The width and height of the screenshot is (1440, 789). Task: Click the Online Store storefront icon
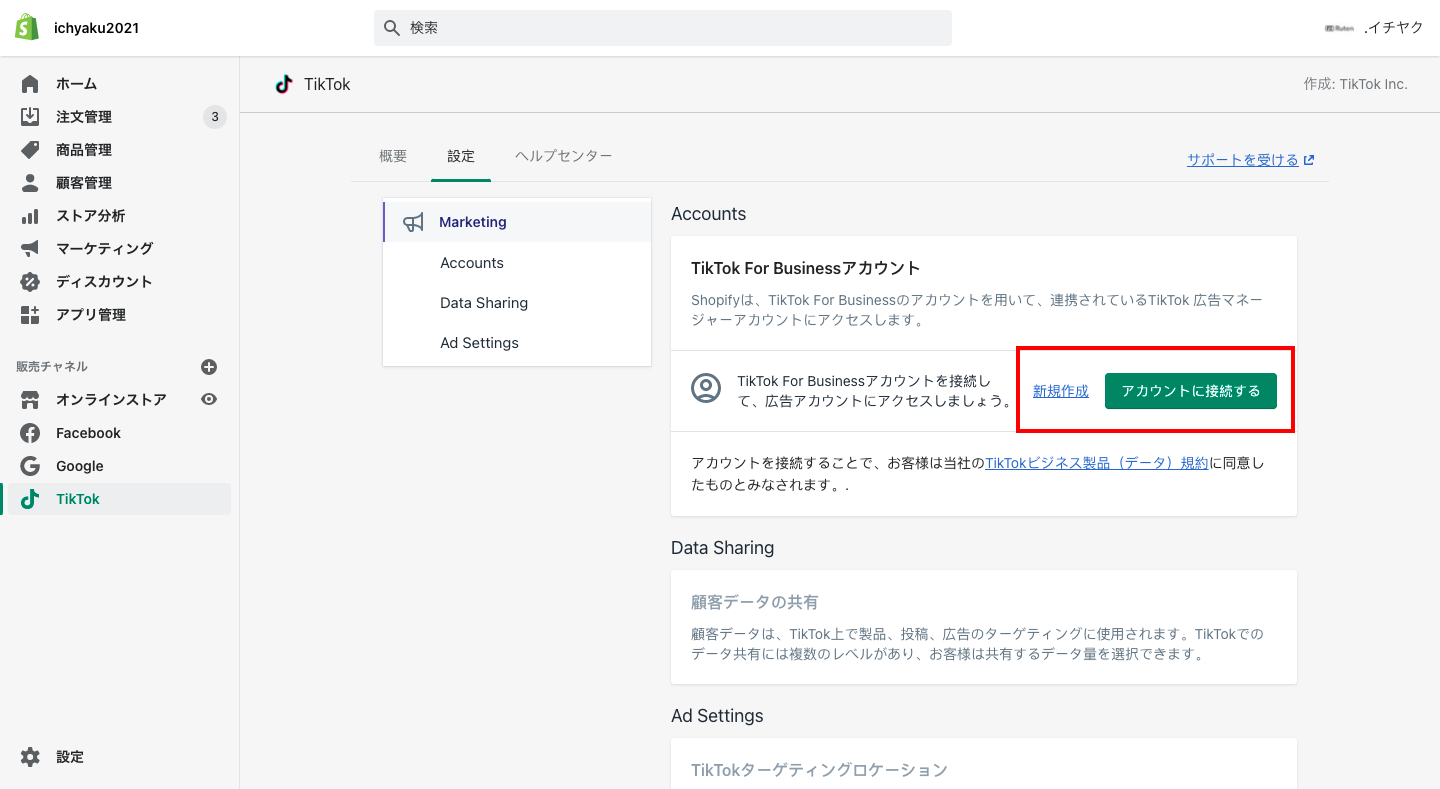(x=30, y=400)
